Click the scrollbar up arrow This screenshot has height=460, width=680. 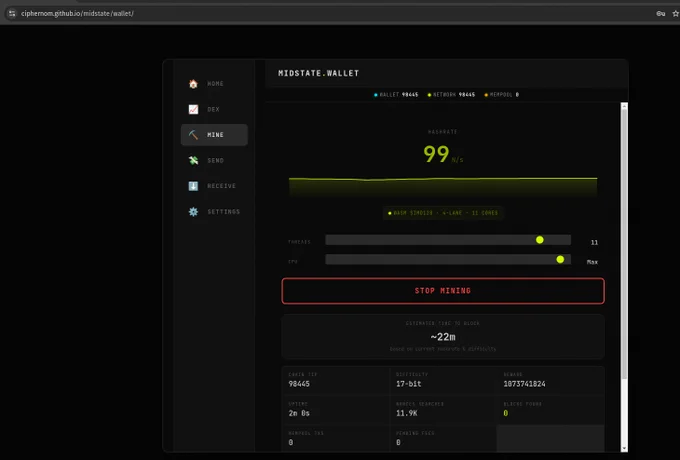pos(624,106)
